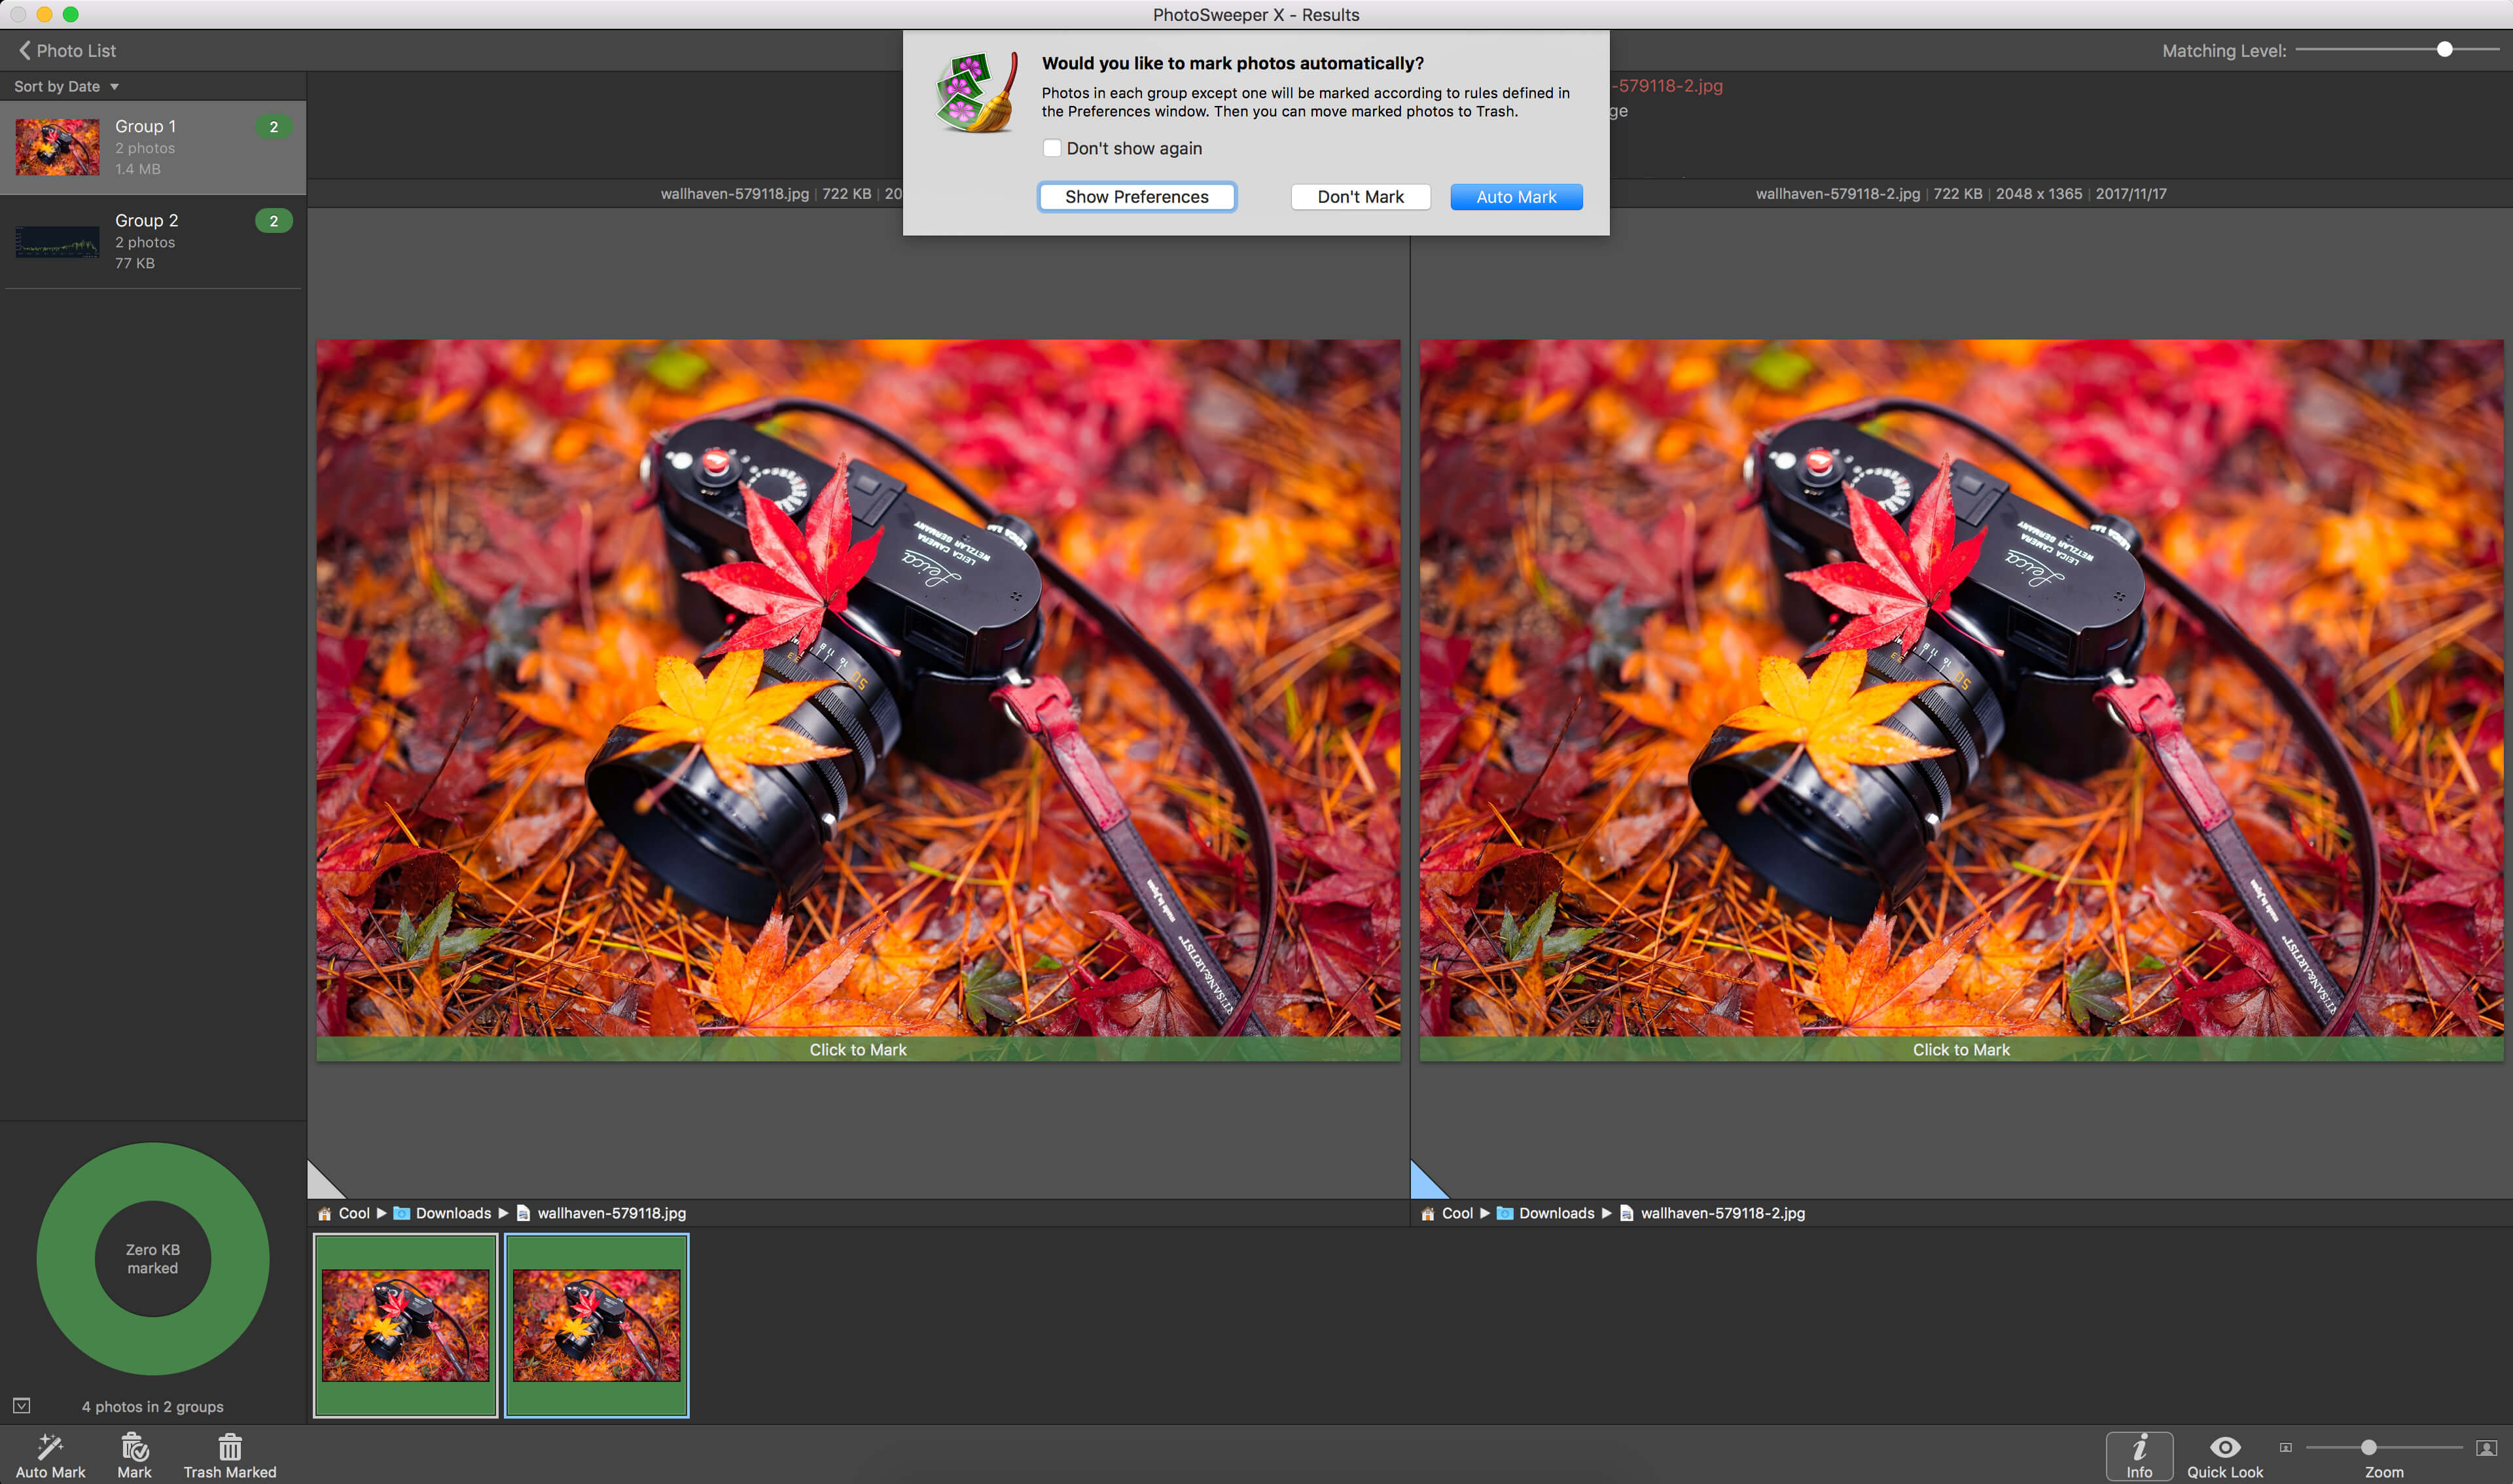Image resolution: width=2513 pixels, height=1484 pixels.
Task: Open the Sort by Date dropdown
Action: point(66,86)
